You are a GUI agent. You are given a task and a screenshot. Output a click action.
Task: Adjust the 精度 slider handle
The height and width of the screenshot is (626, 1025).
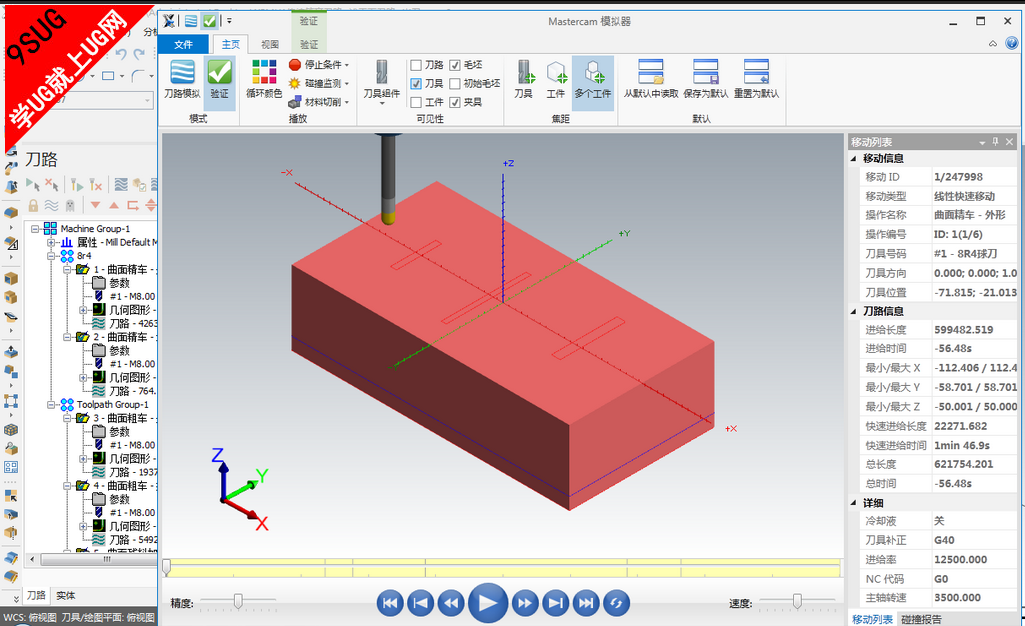pos(238,601)
